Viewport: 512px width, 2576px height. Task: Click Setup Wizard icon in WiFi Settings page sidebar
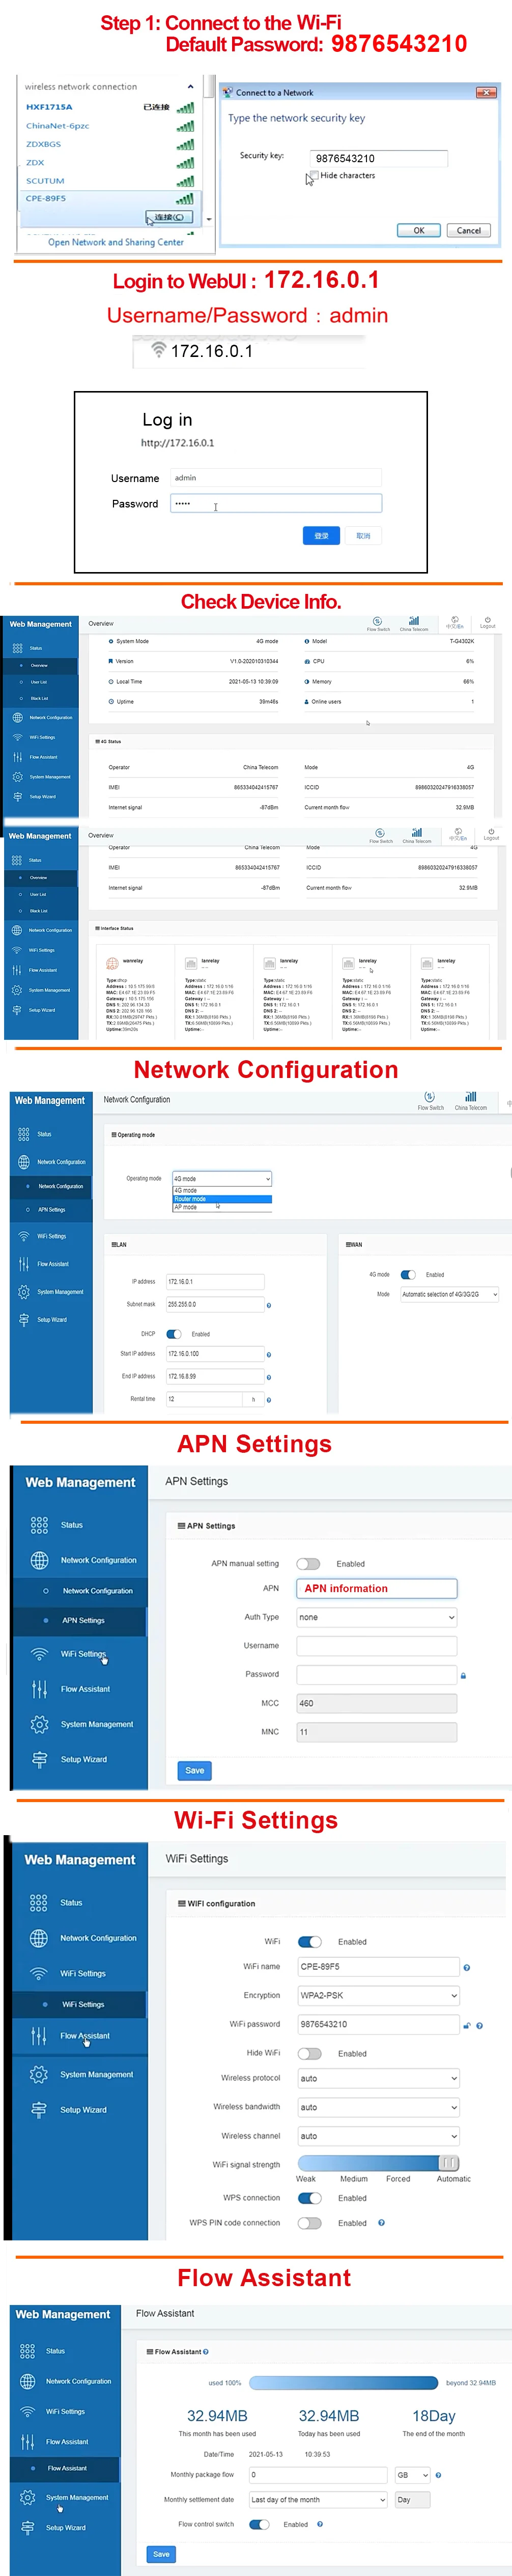pyautogui.click(x=38, y=2109)
